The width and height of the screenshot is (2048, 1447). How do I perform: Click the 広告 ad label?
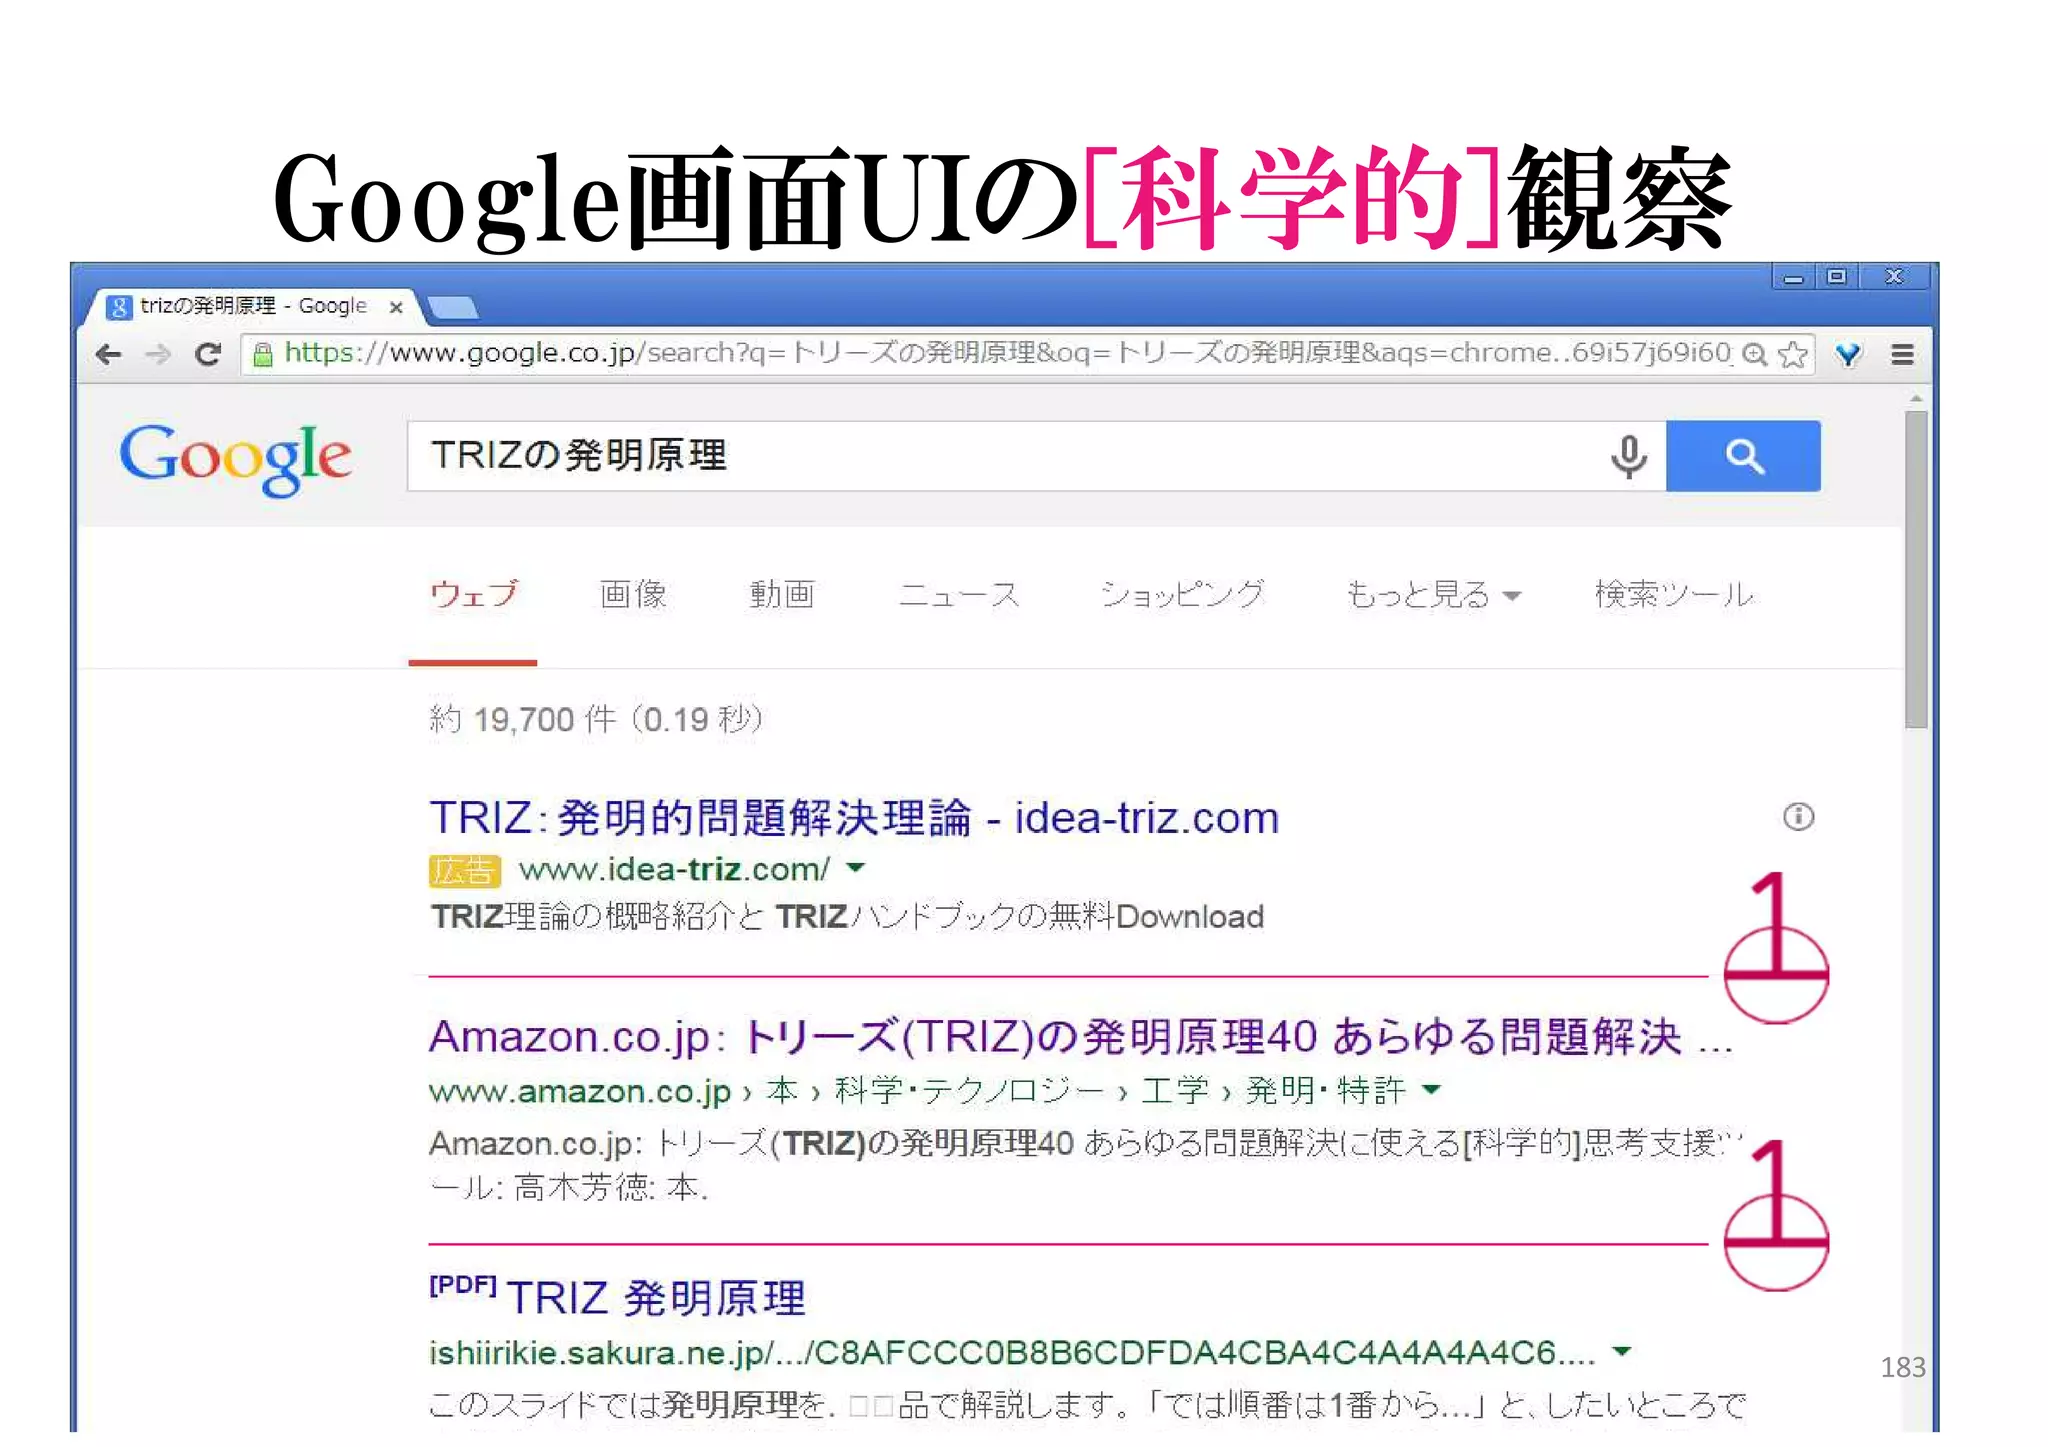coord(464,870)
